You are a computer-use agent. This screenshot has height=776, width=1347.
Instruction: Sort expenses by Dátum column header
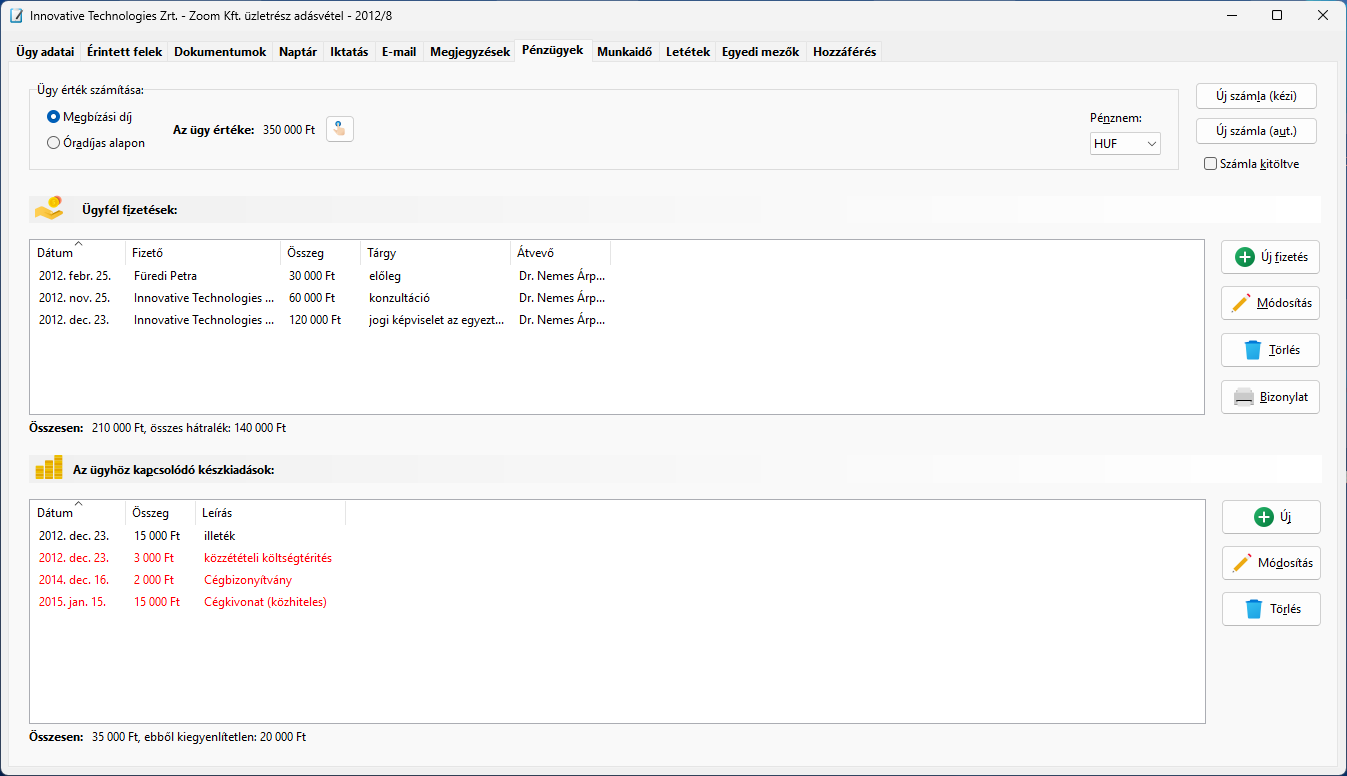pos(56,513)
